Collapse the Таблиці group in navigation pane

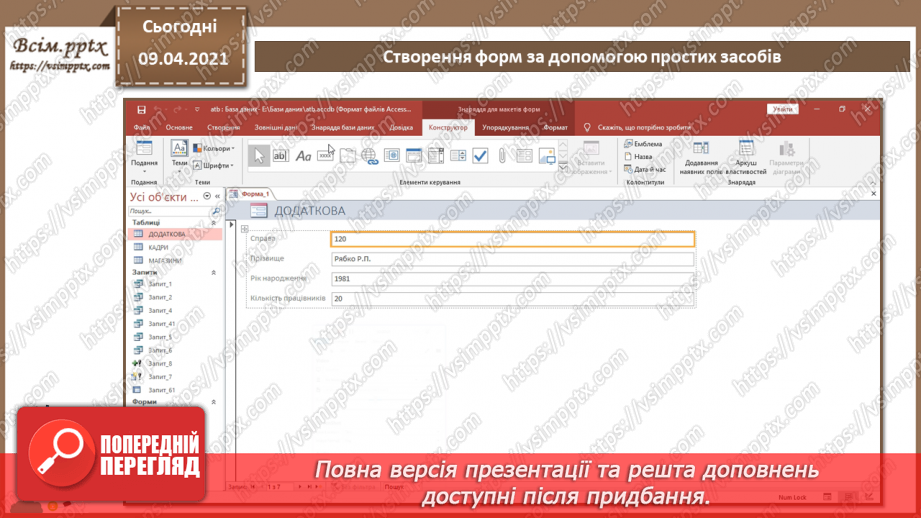point(213,223)
